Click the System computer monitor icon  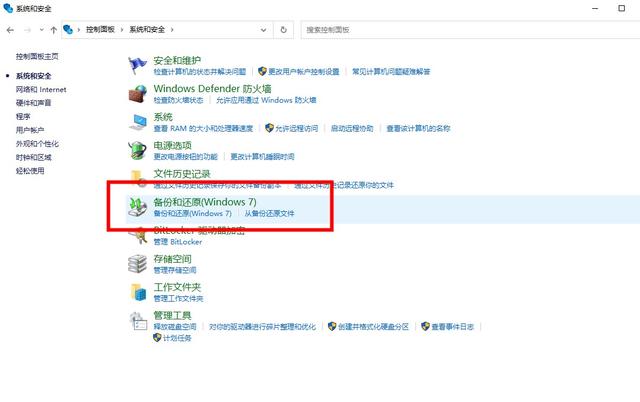tap(138, 122)
